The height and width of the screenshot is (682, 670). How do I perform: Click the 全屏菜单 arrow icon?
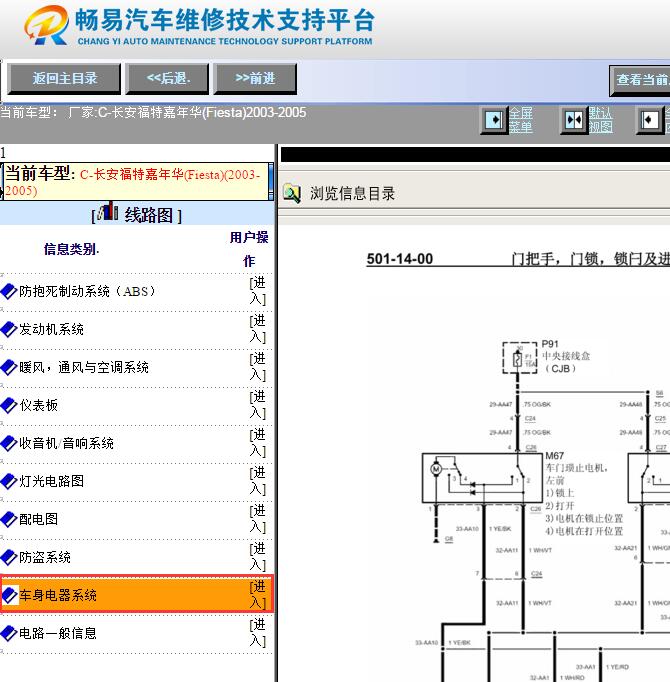(494, 120)
